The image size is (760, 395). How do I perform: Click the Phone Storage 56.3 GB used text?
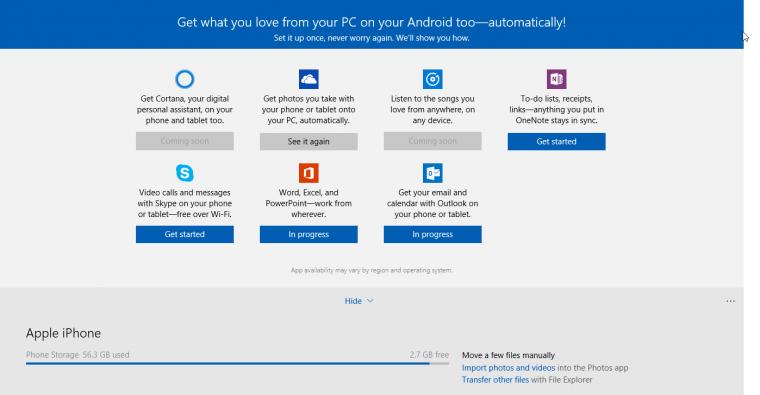point(78,355)
